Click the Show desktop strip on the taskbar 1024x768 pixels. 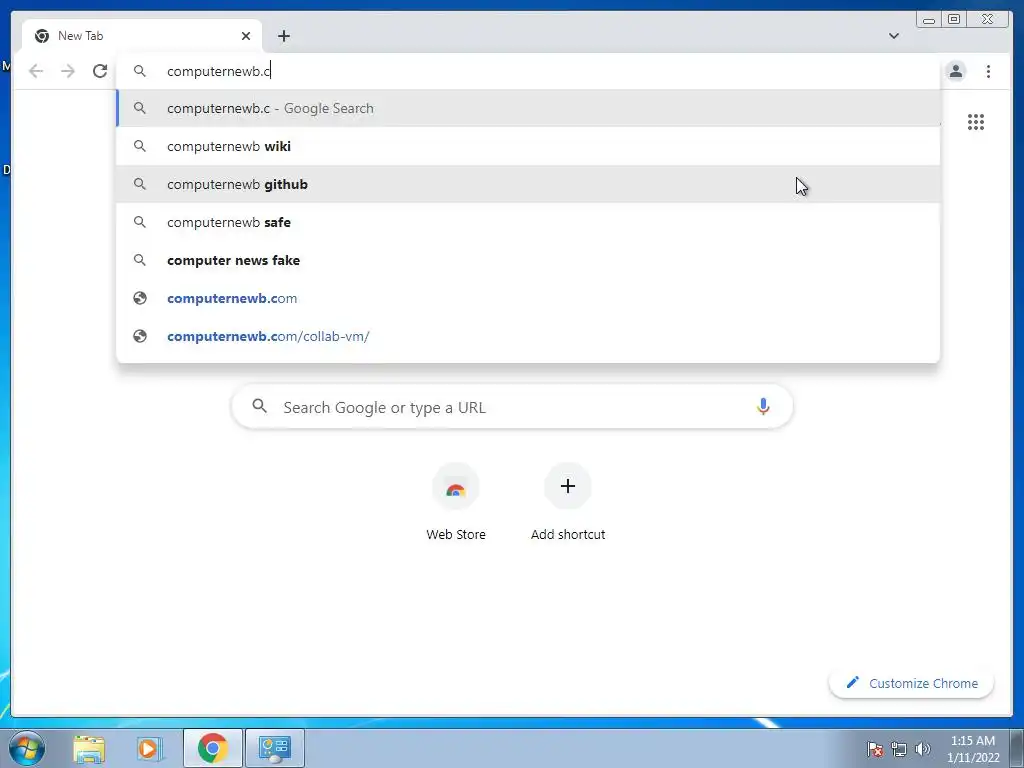[x=1017, y=748]
